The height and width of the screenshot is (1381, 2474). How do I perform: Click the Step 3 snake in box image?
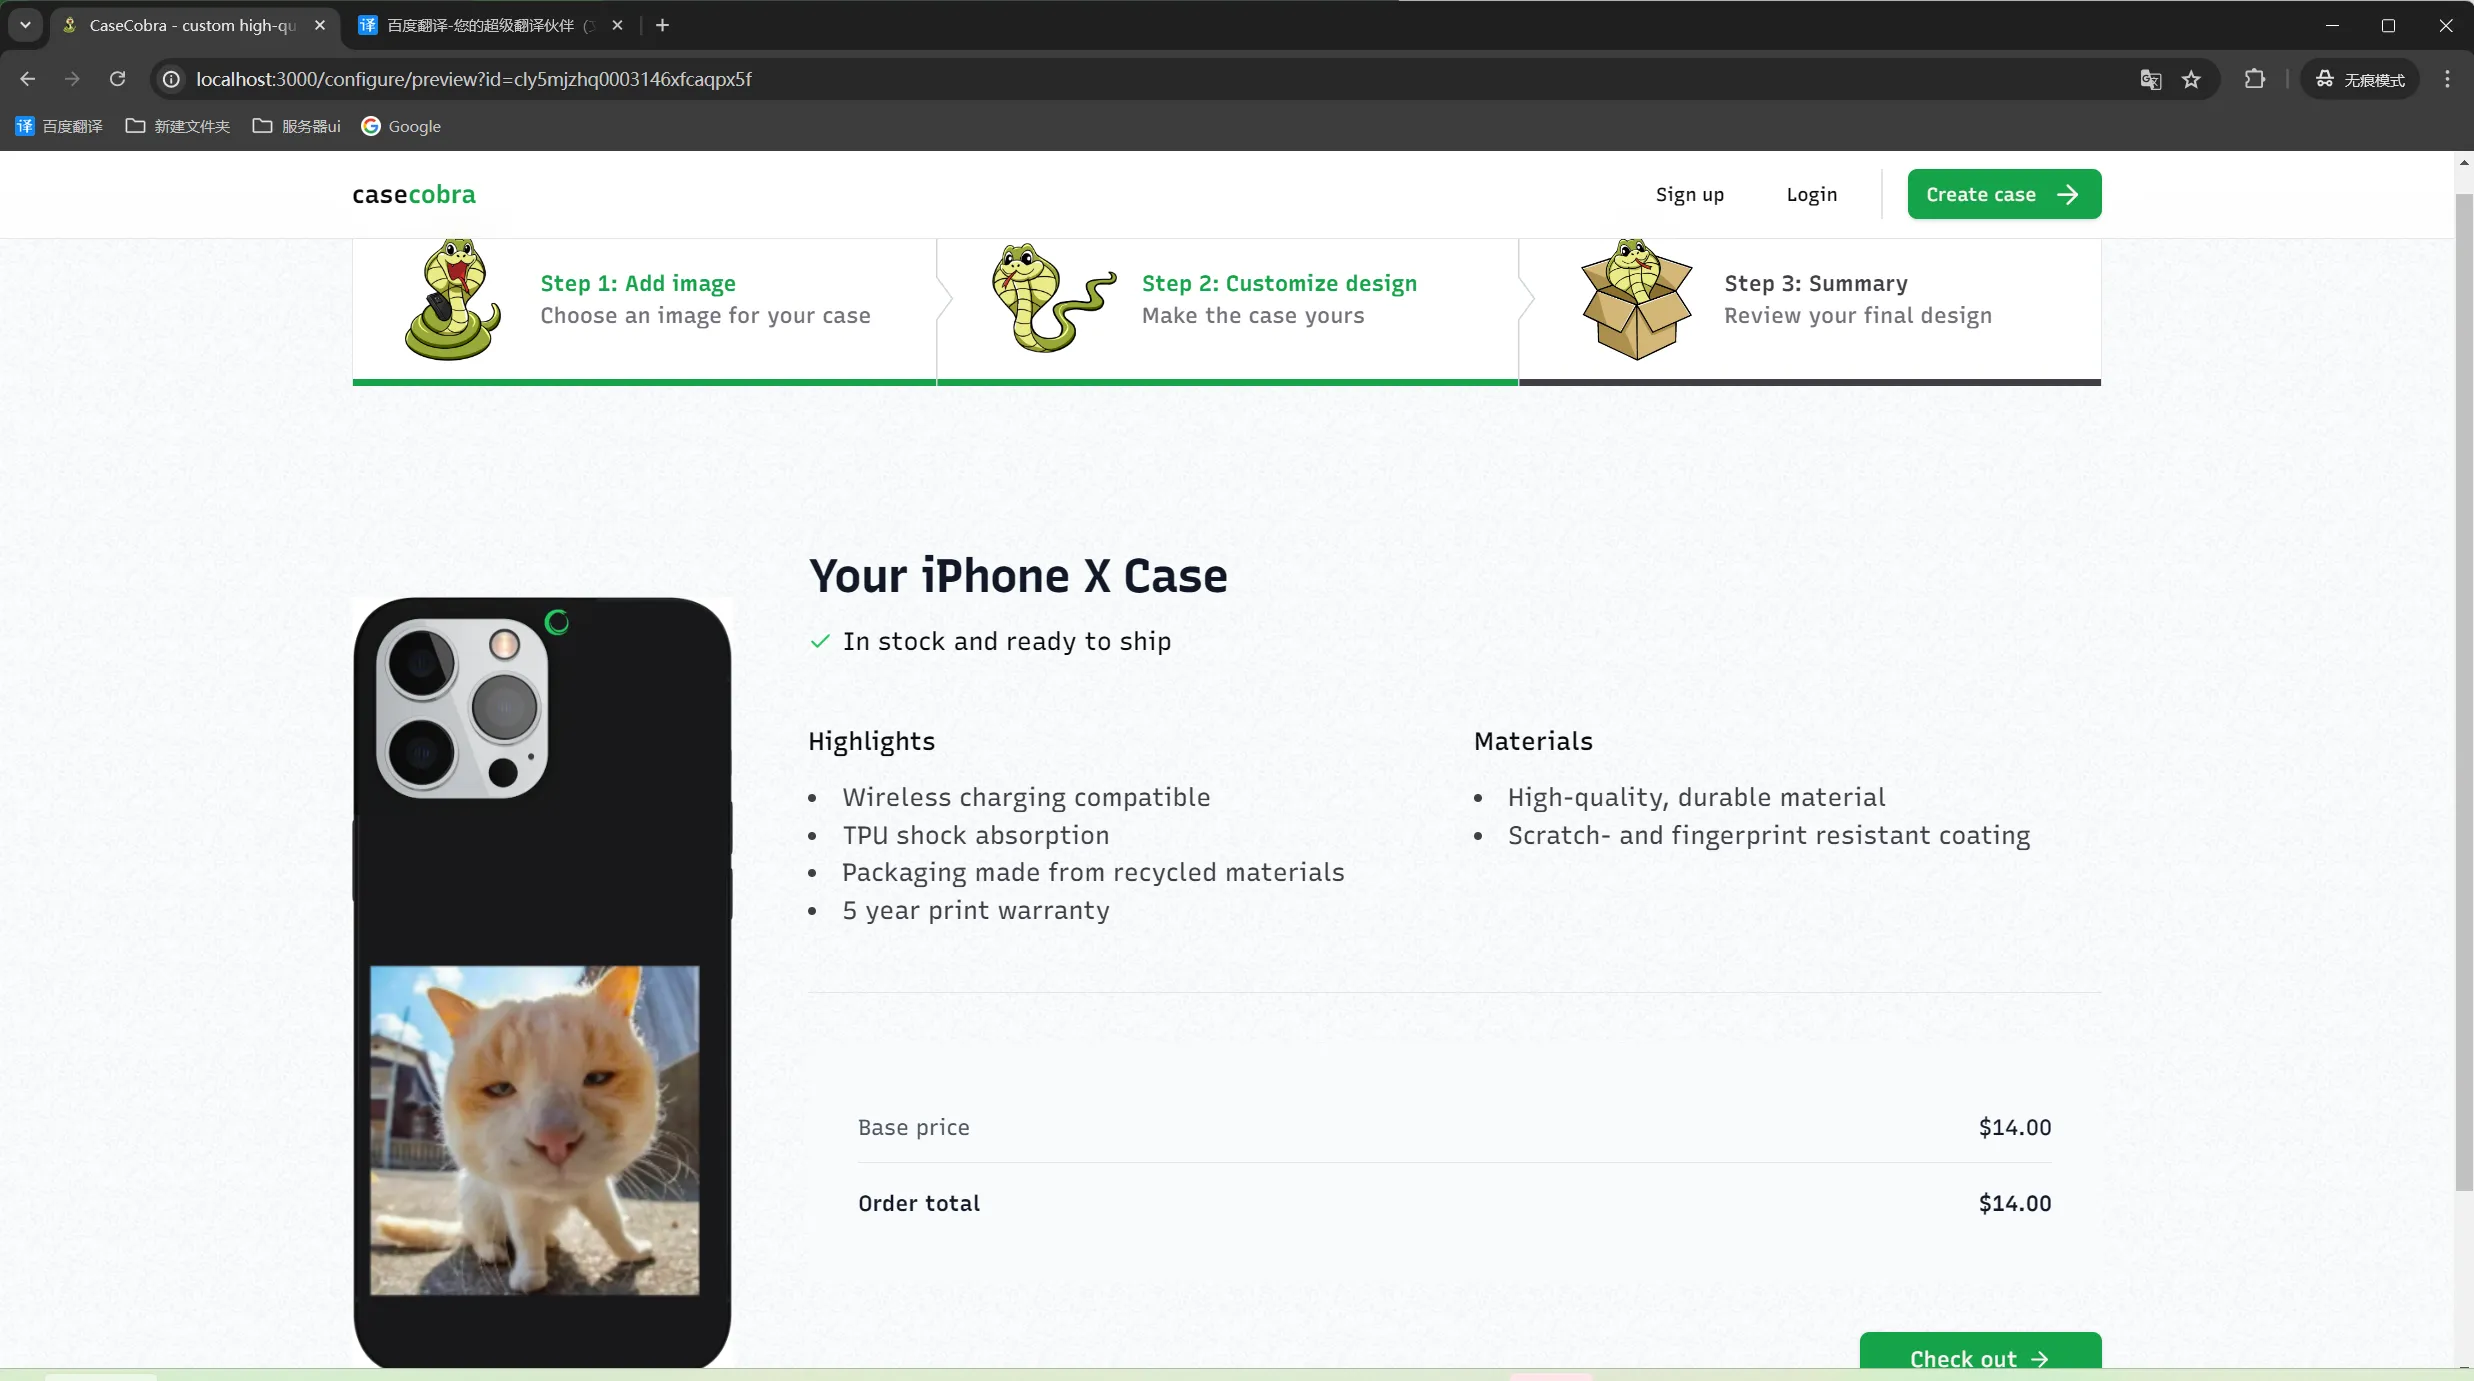click(1637, 300)
